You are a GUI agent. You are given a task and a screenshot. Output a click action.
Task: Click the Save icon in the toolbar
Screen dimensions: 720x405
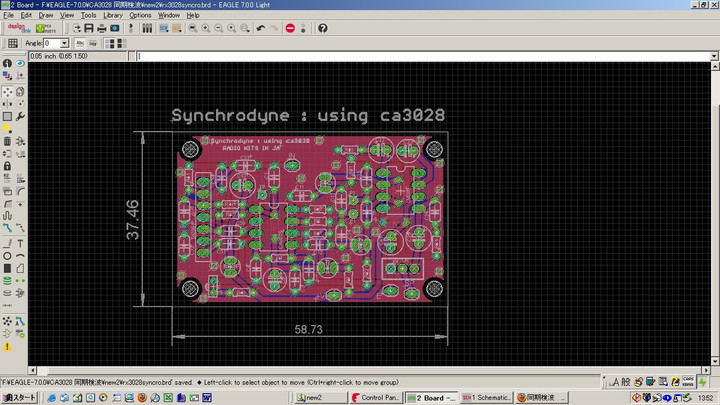(89, 28)
